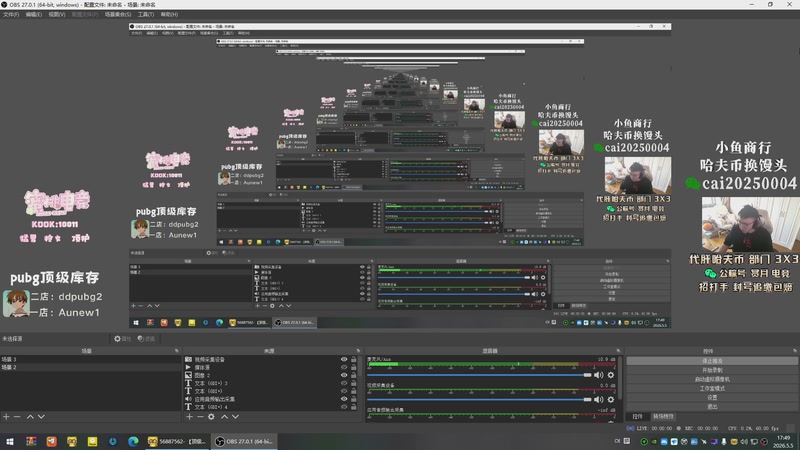Toggle the lock on 媒体源 source
The width and height of the screenshot is (800, 450).
pyautogui.click(x=354, y=367)
